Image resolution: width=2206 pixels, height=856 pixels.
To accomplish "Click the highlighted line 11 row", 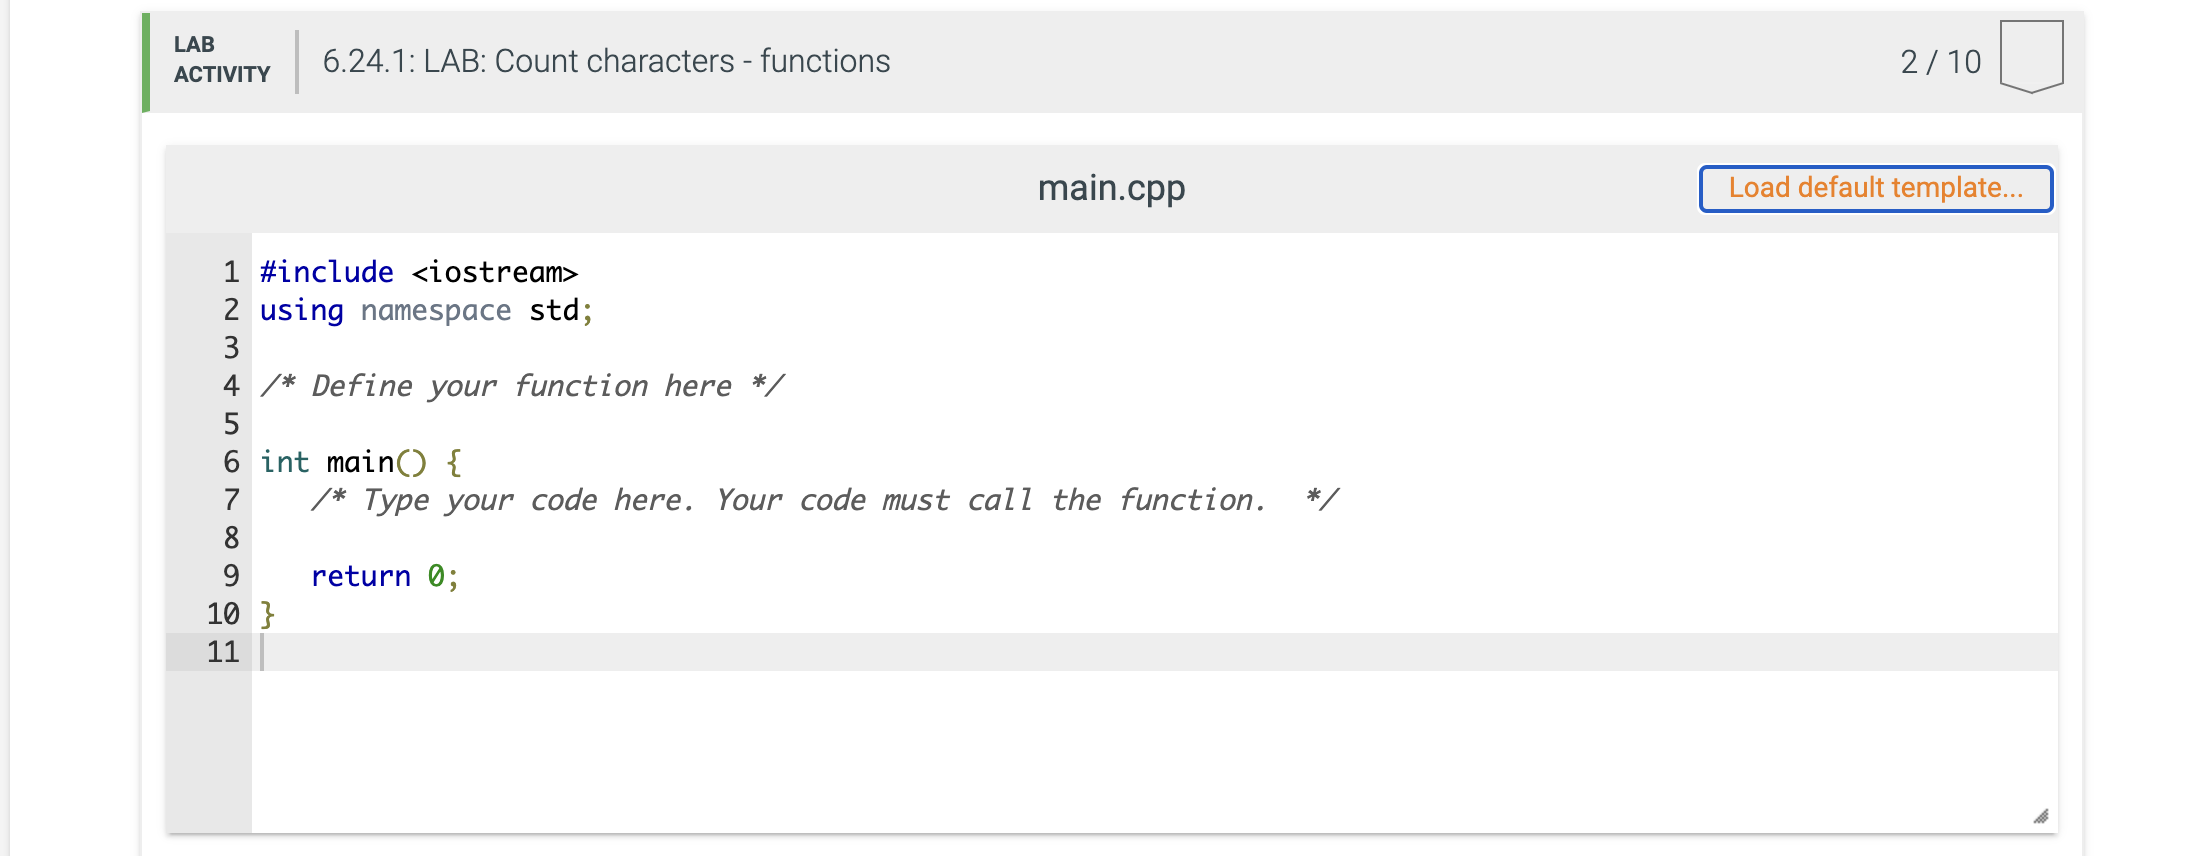I will pos(700,652).
